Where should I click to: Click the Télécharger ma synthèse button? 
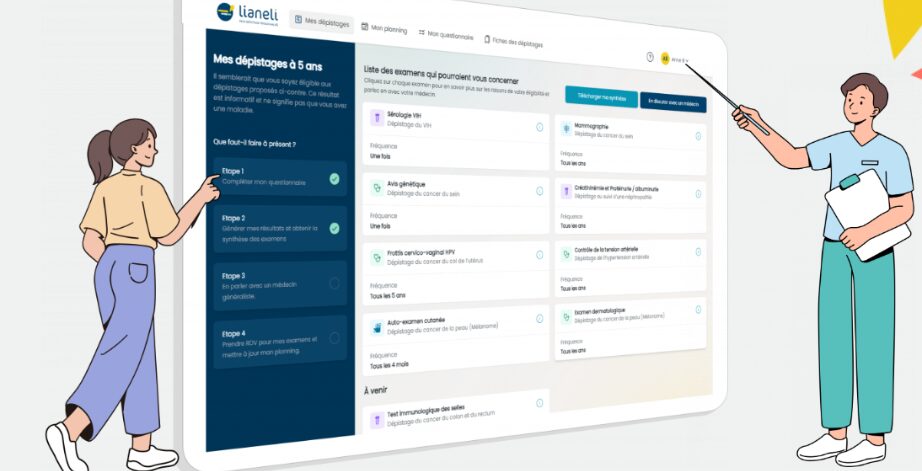[601, 97]
